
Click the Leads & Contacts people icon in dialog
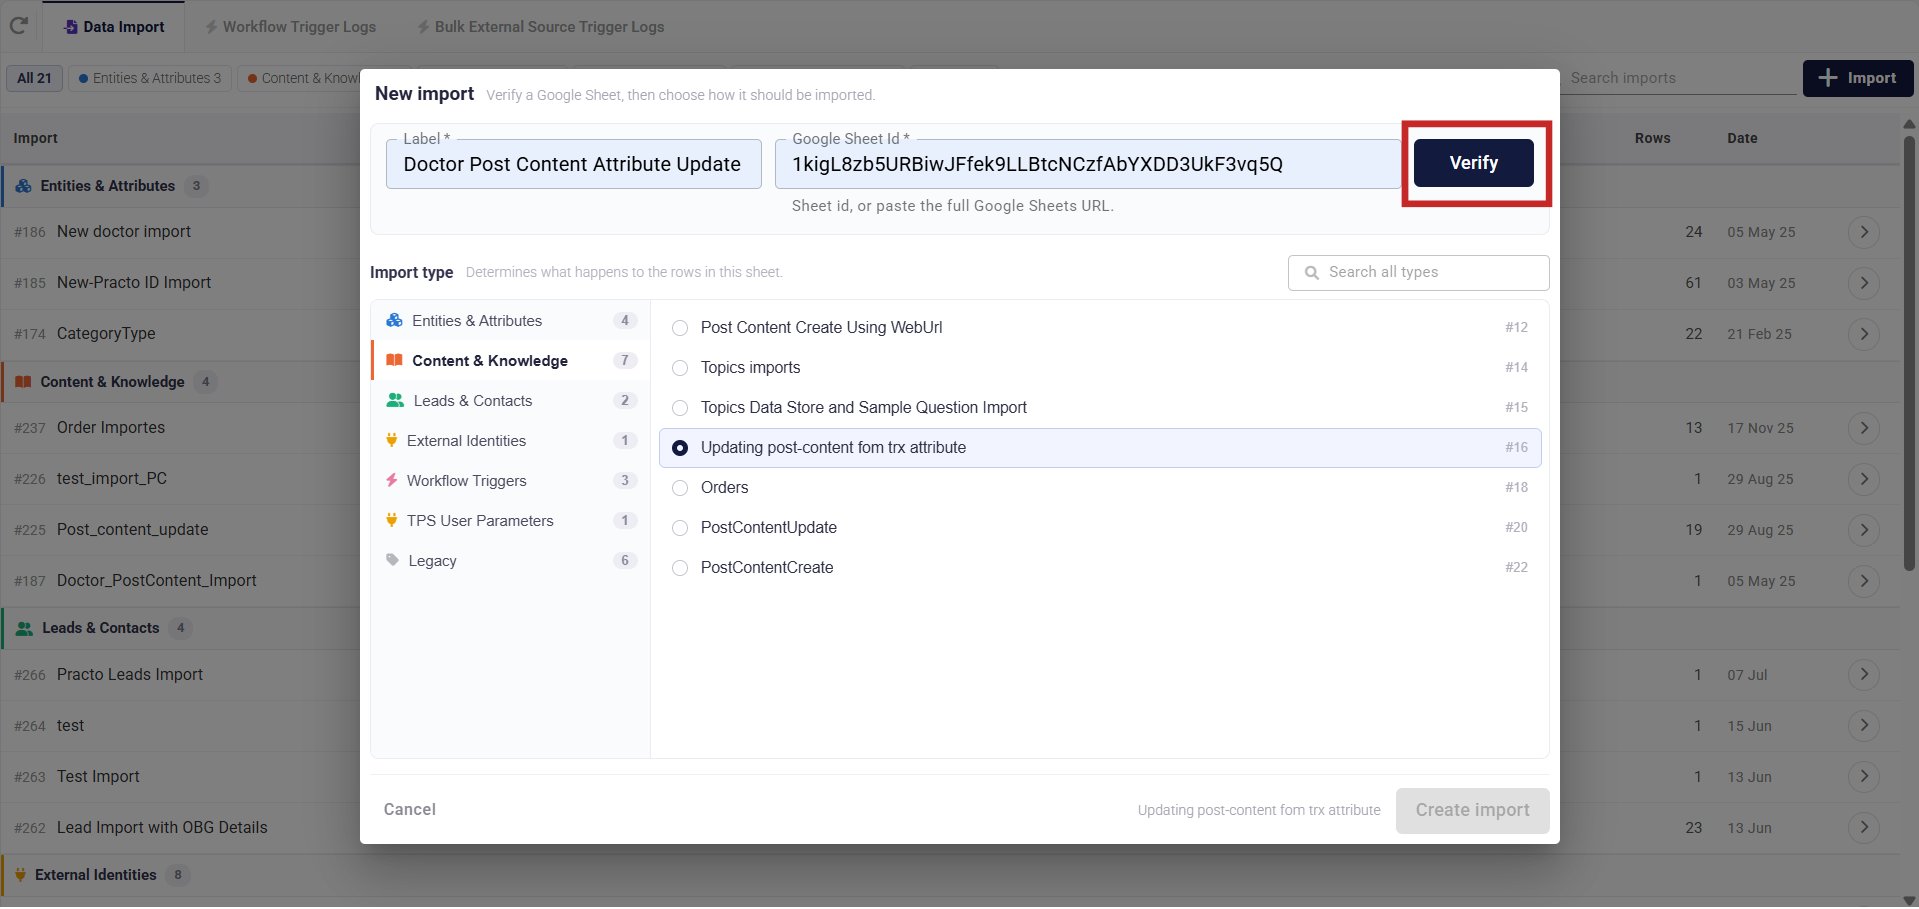coord(395,400)
